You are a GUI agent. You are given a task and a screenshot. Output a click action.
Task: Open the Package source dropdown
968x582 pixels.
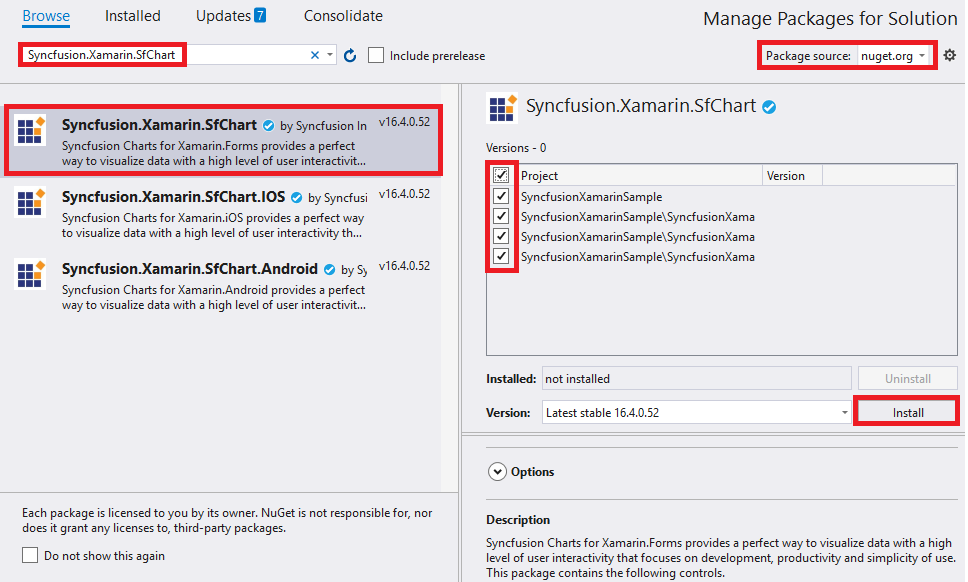[x=893, y=56]
